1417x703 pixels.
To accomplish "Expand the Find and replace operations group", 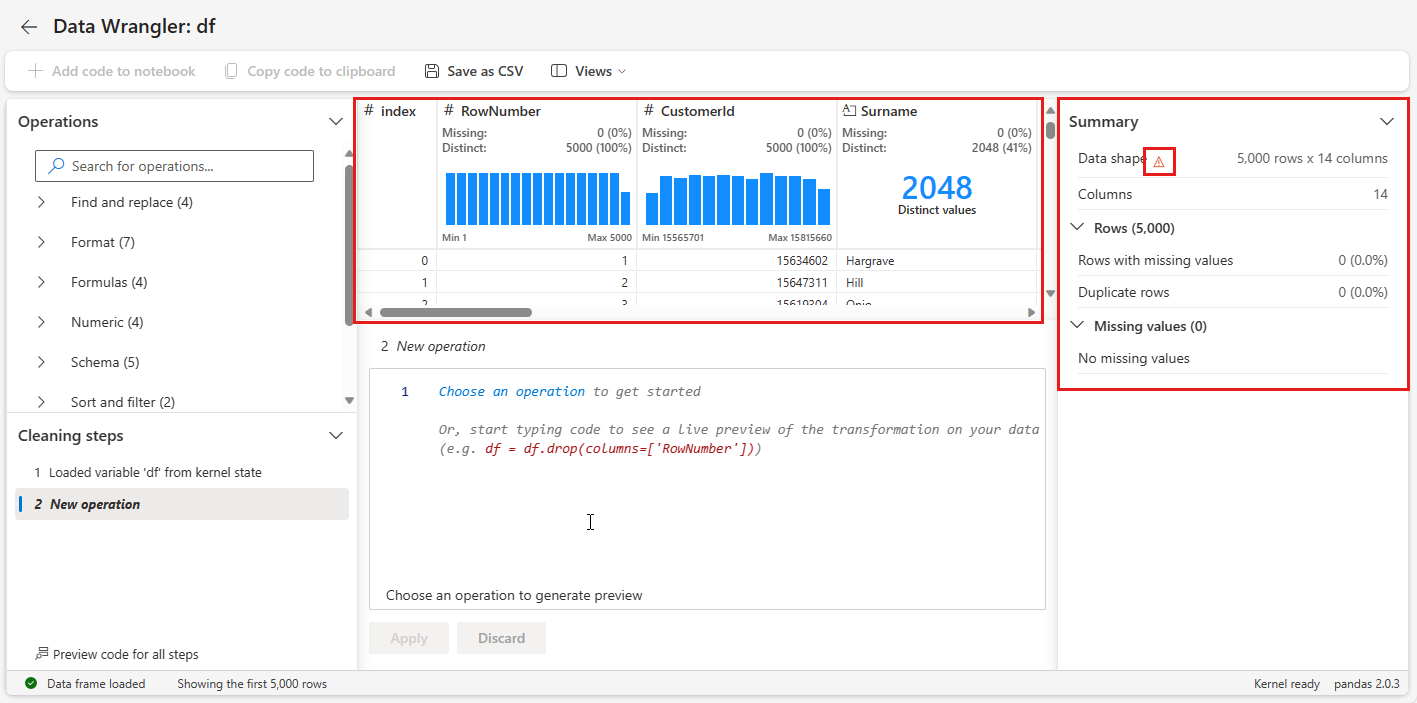I will pyautogui.click(x=41, y=202).
